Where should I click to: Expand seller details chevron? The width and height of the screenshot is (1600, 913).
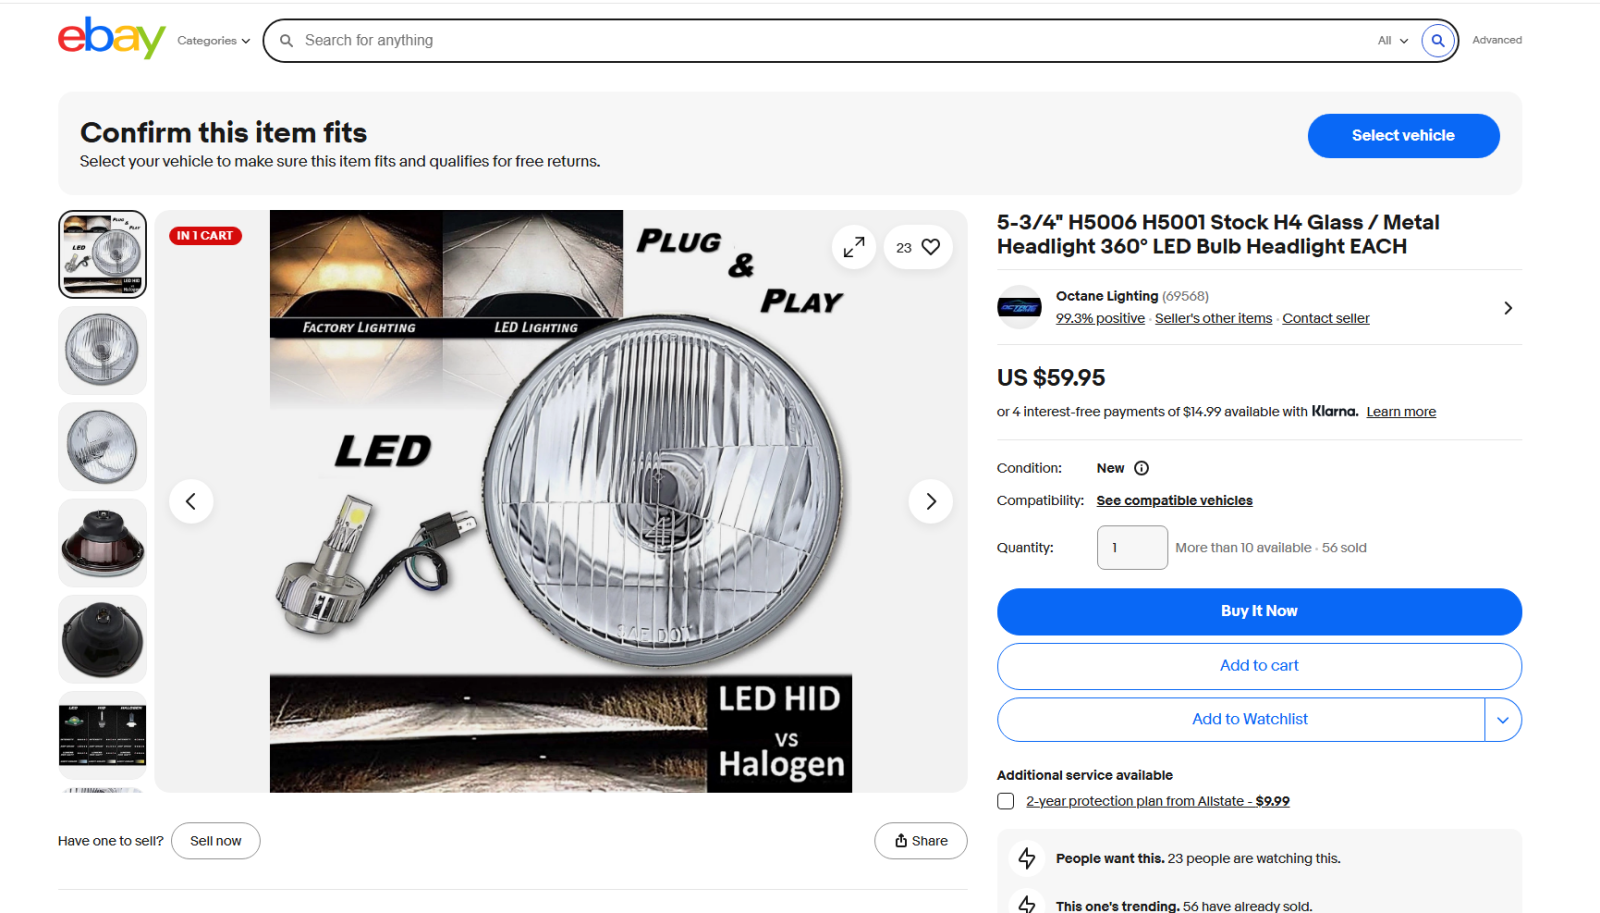pos(1508,308)
